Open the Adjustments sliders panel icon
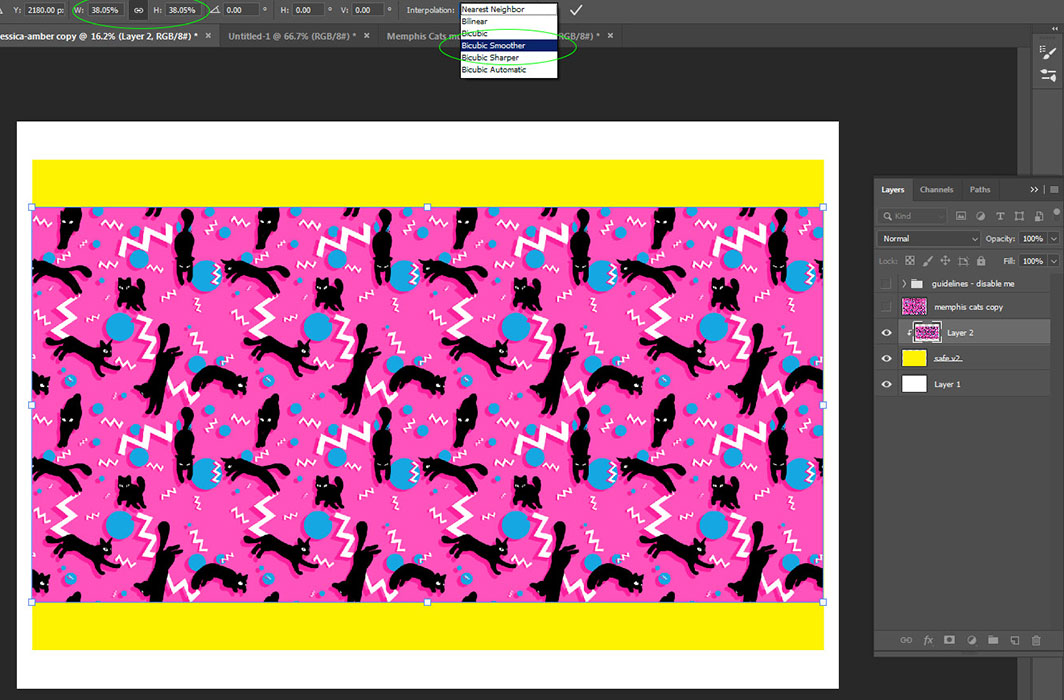The image size is (1064, 700). pyautogui.click(x=1048, y=75)
